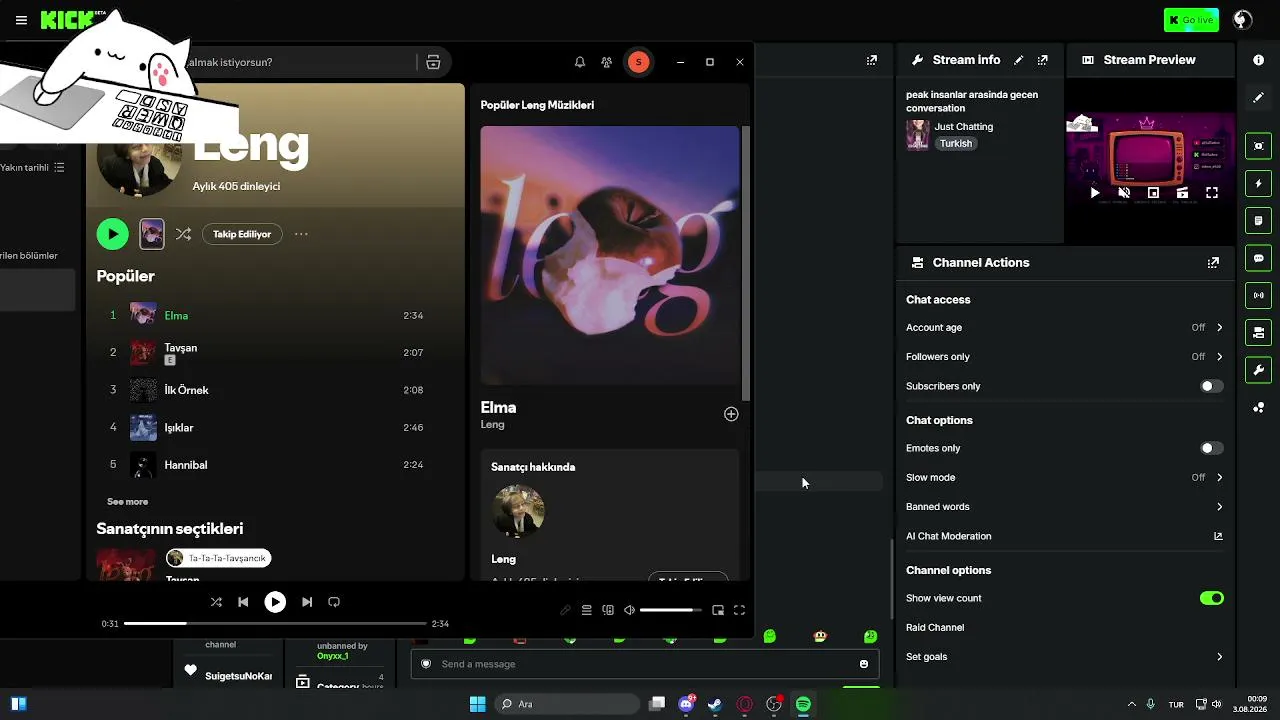Open the chat emote picker
This screenshot has height=720, width=1280.
click(x=864, y=664)
